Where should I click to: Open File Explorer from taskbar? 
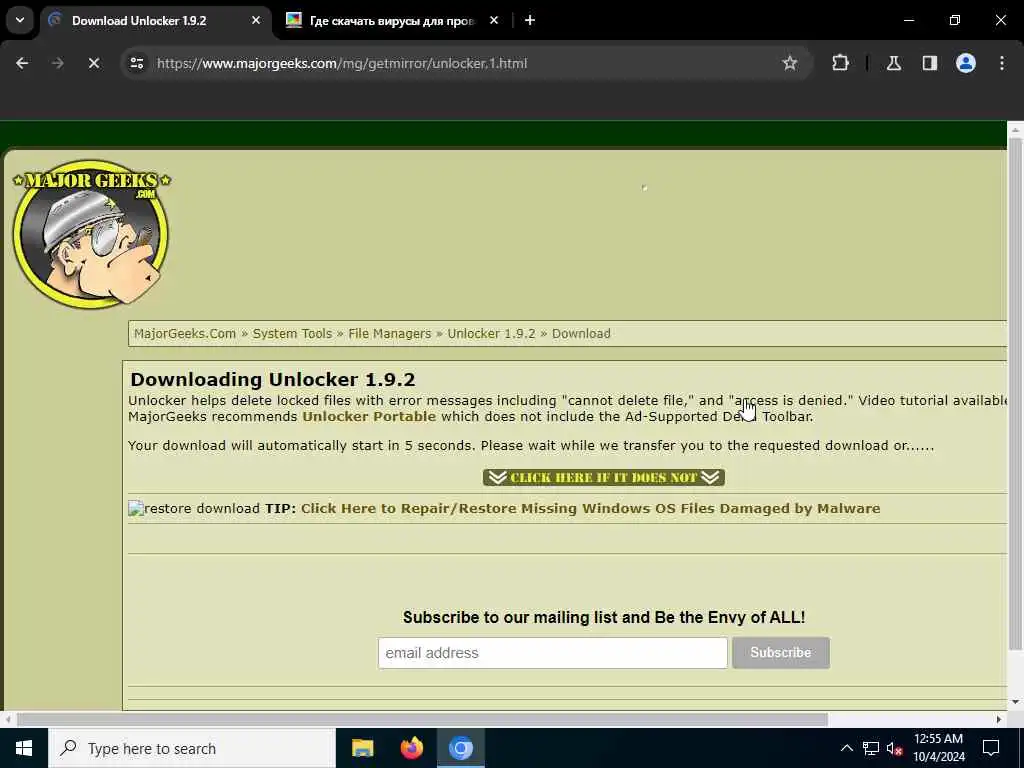[362, 748]
